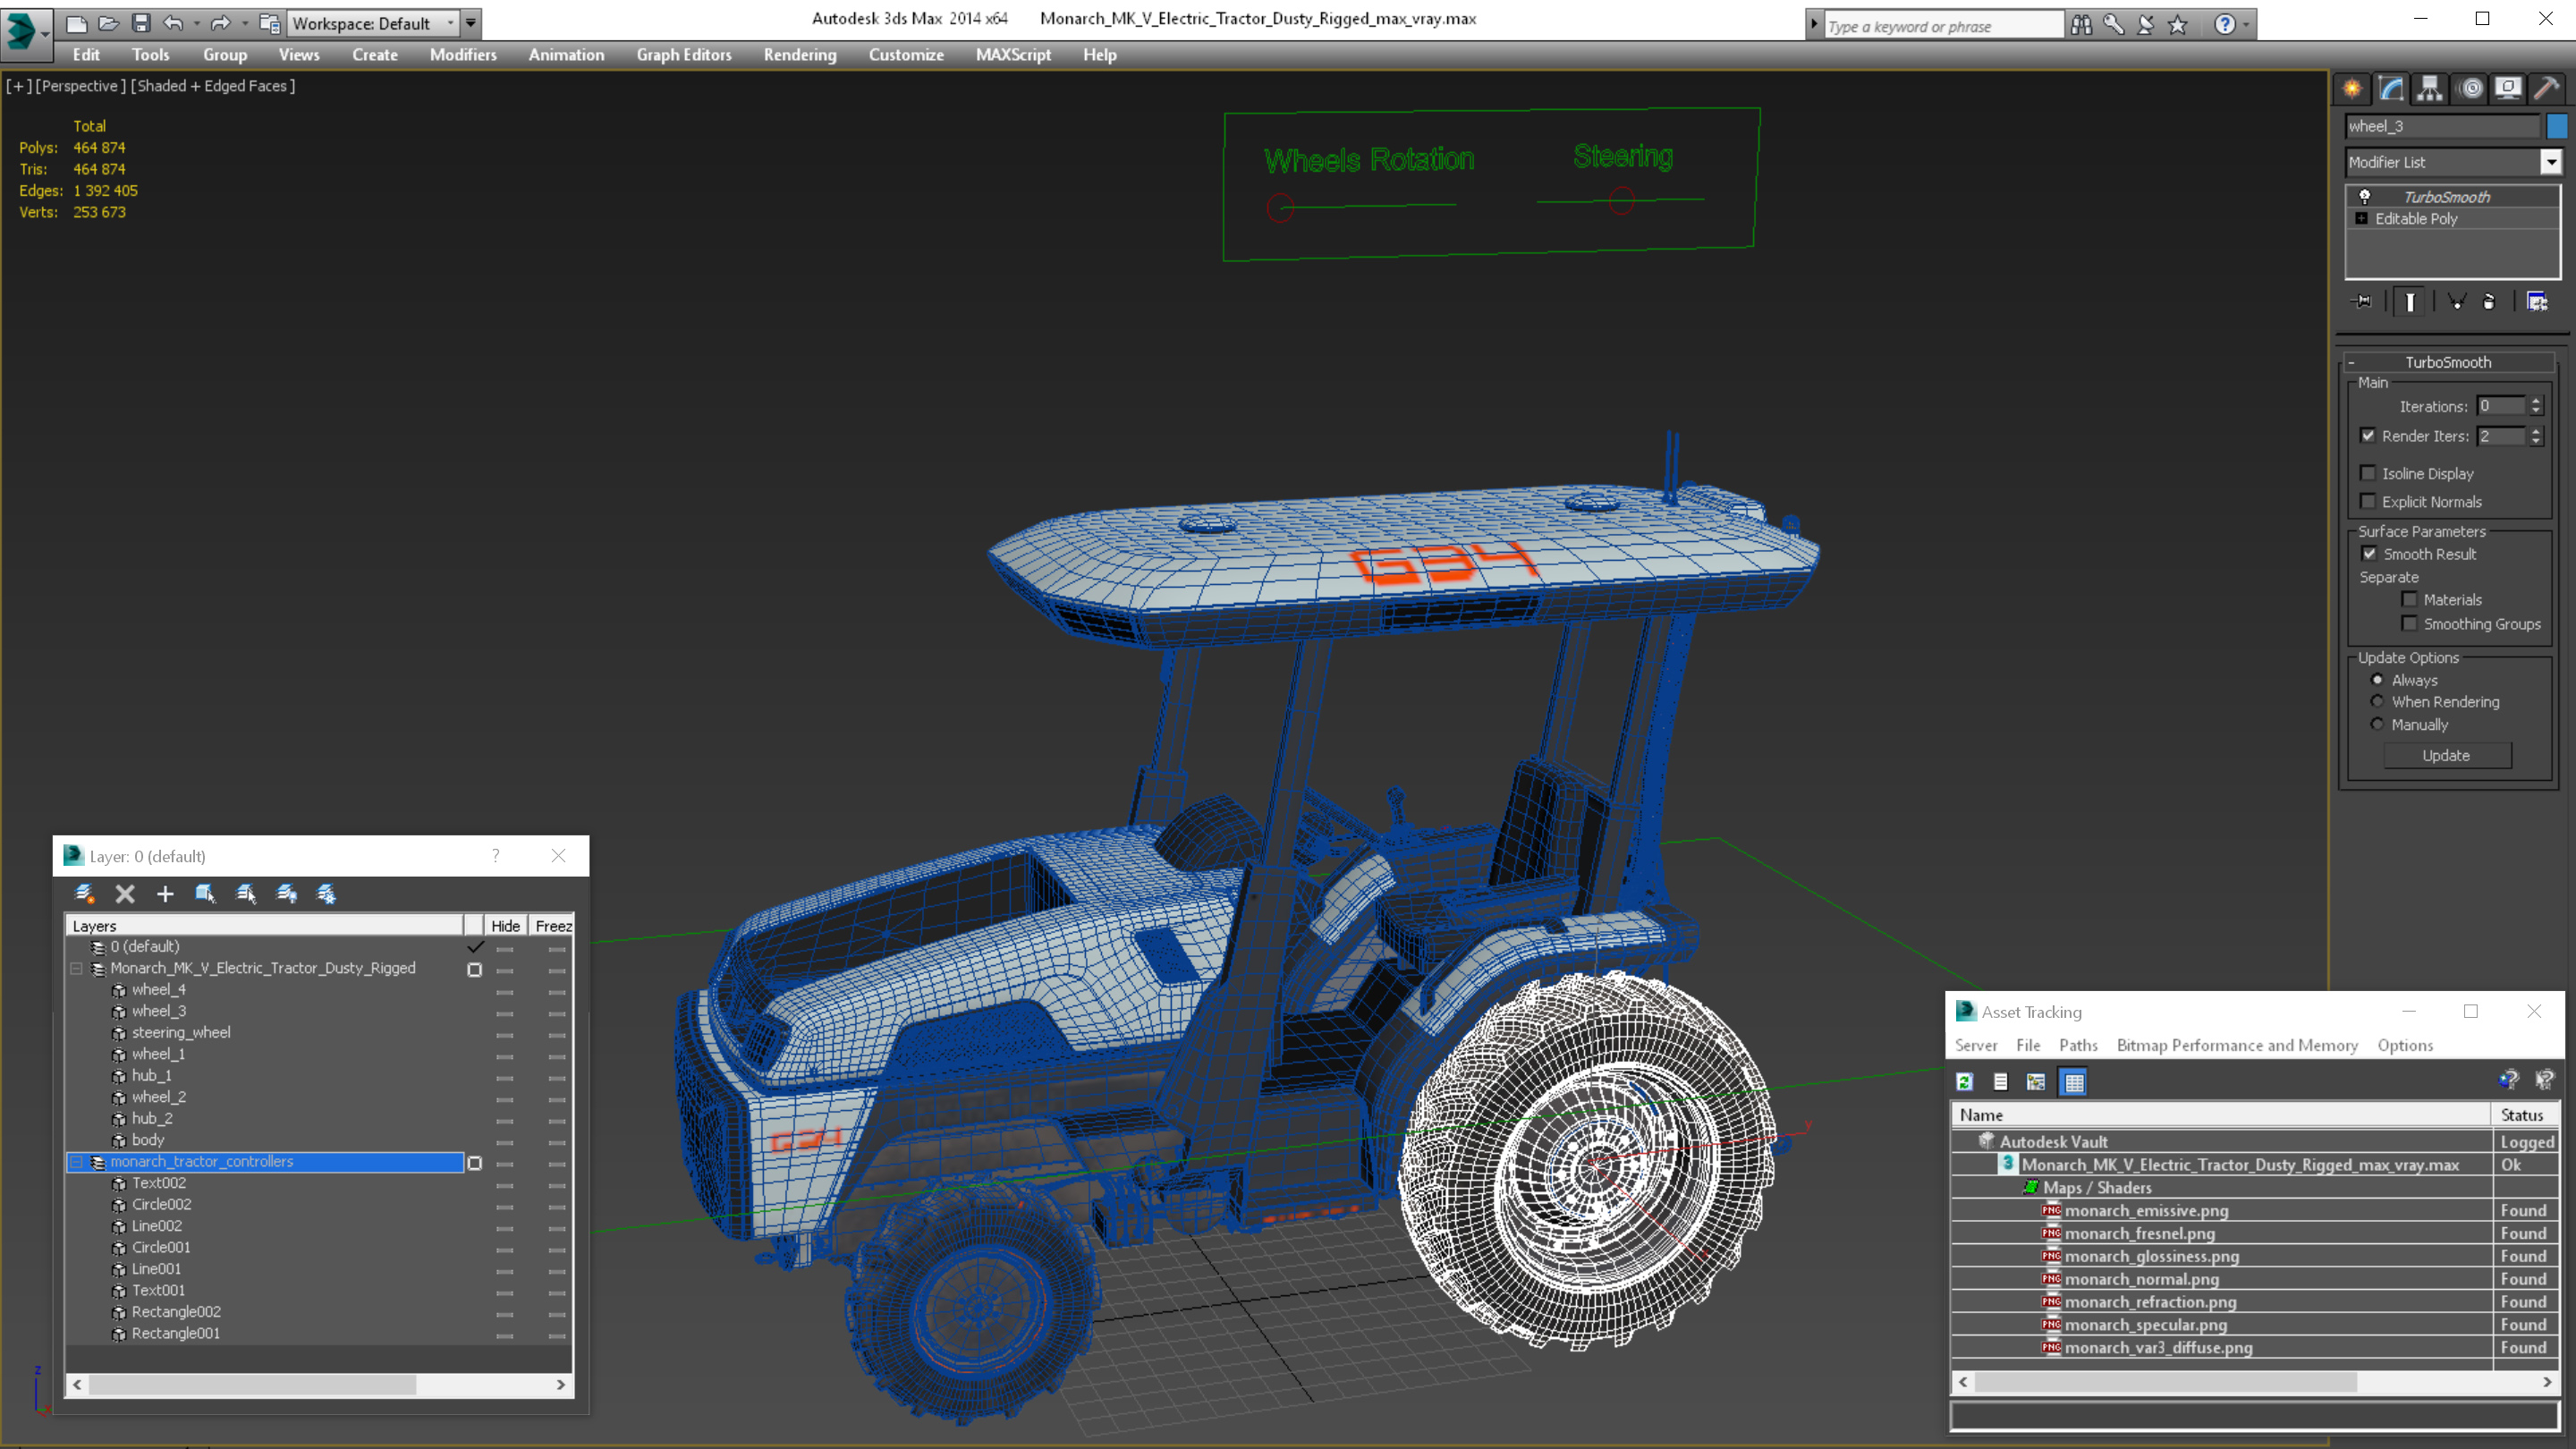Open the Modifier List dropdown
The width and height of the screenshot is (2576, 1449).
click(x=2551, y=162)
